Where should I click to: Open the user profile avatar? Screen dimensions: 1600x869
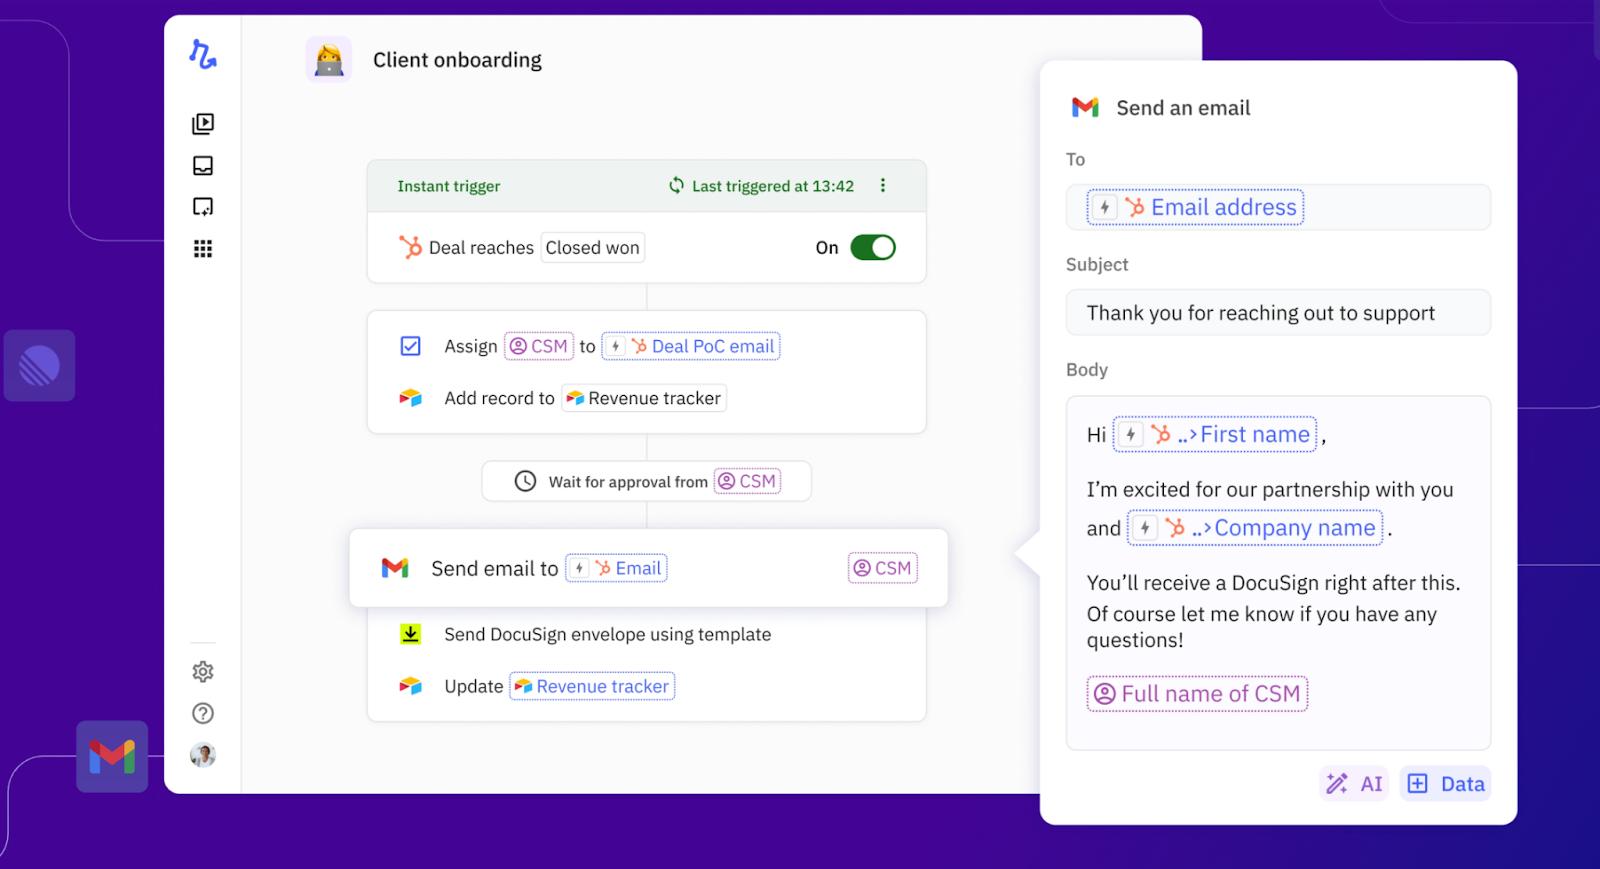pyautogui.click(x=203, y=755)
